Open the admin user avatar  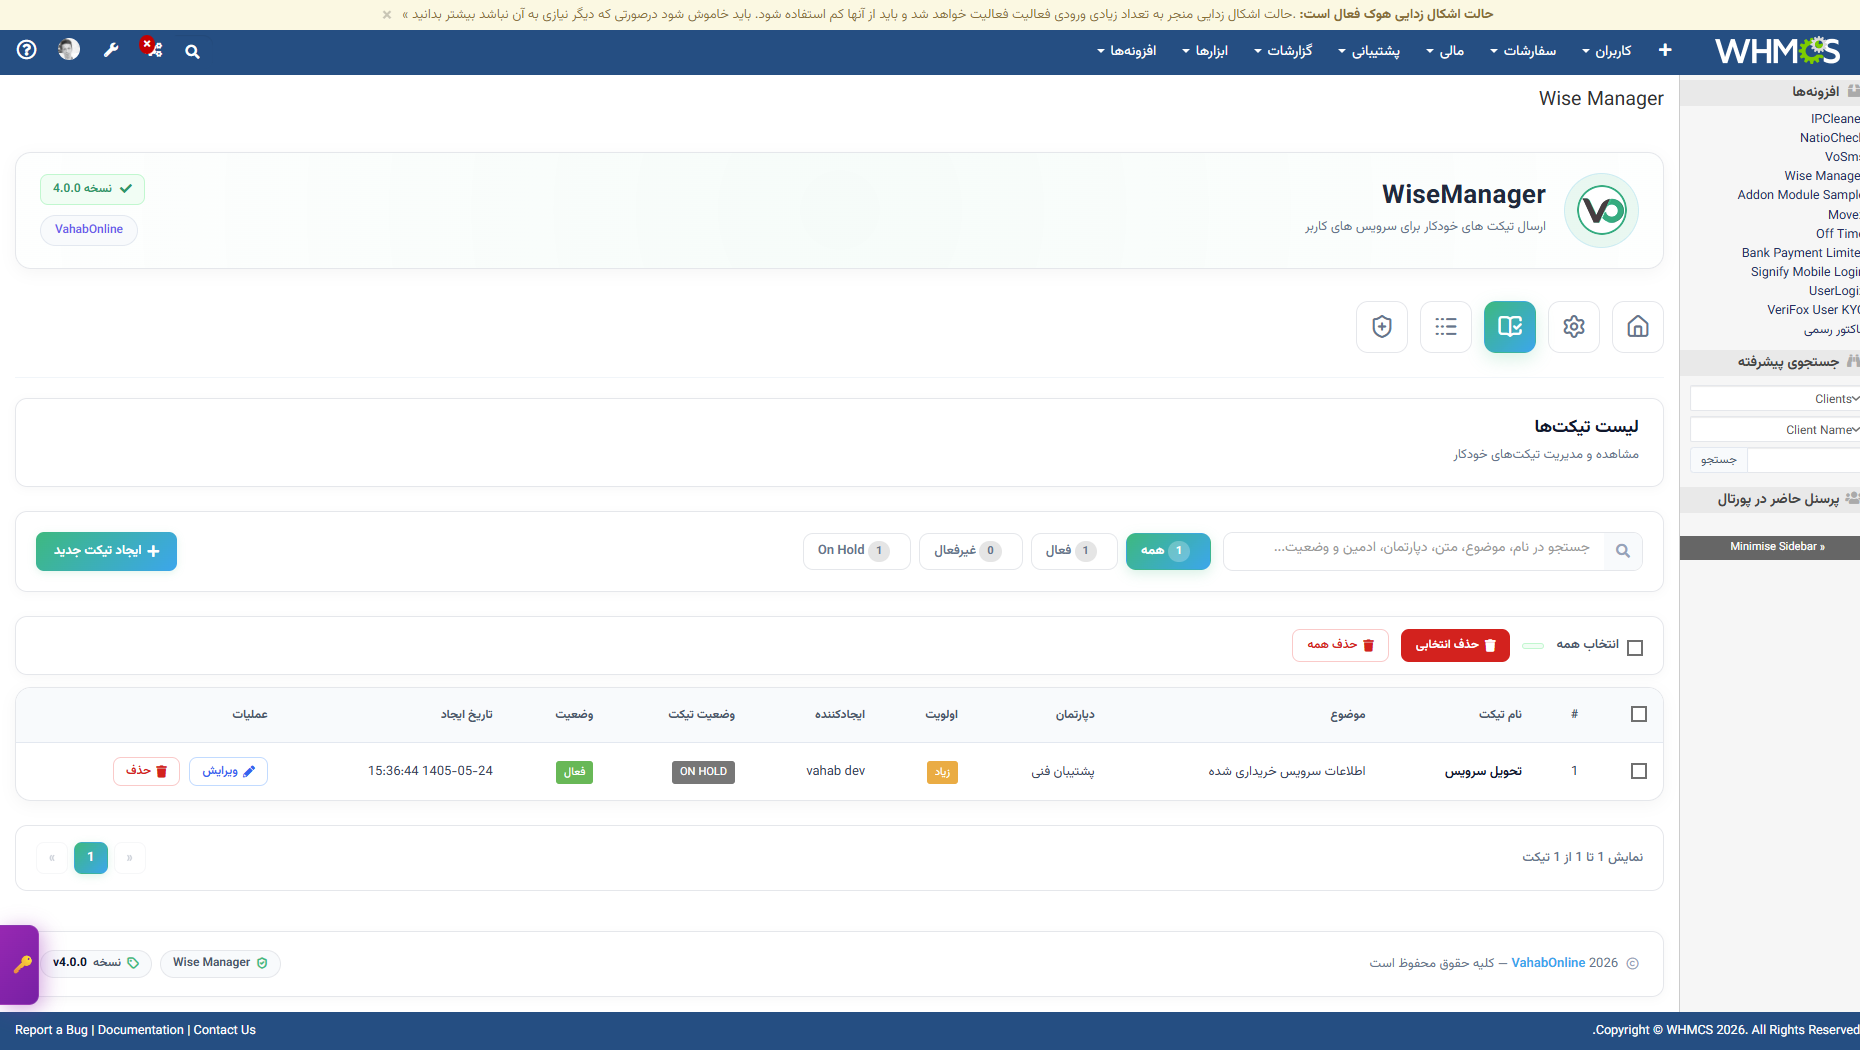point(69,50)
